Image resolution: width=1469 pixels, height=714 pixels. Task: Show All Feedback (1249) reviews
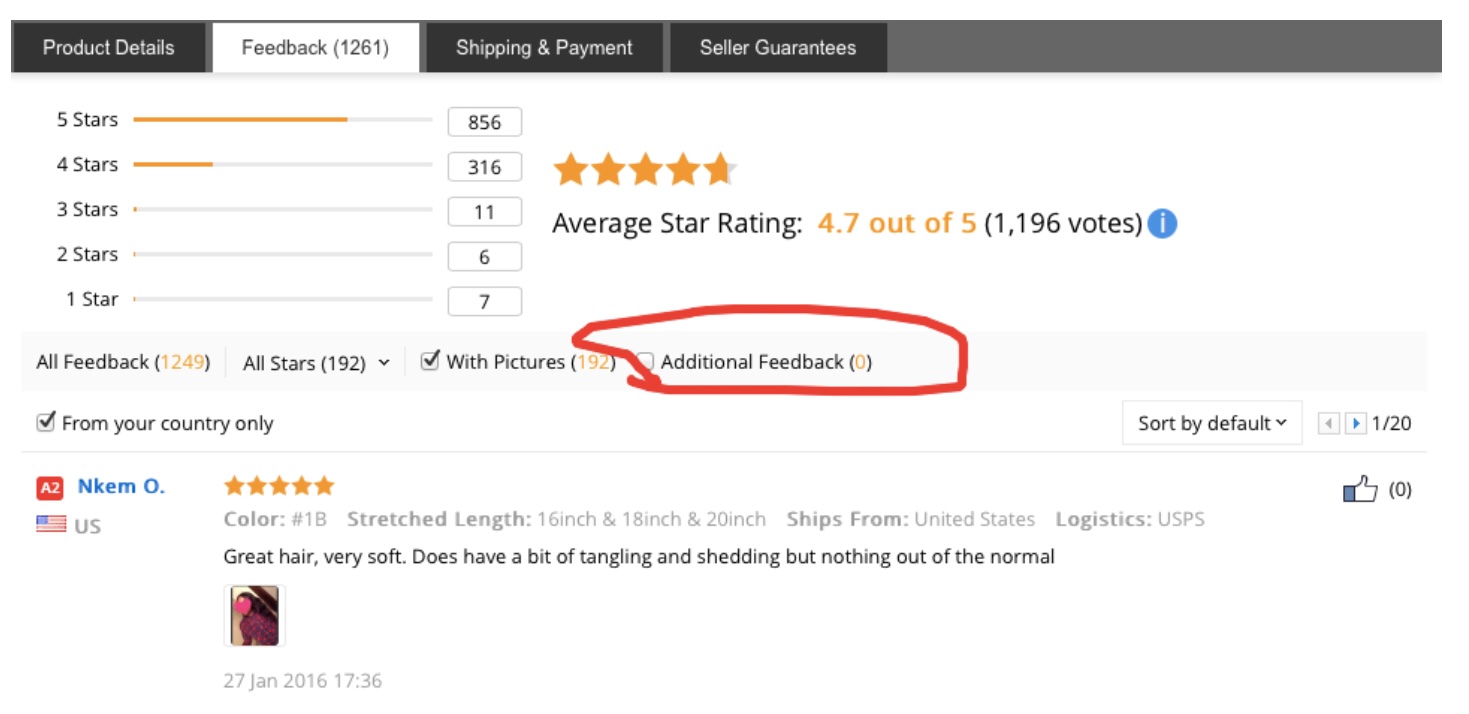pos(123,362)
